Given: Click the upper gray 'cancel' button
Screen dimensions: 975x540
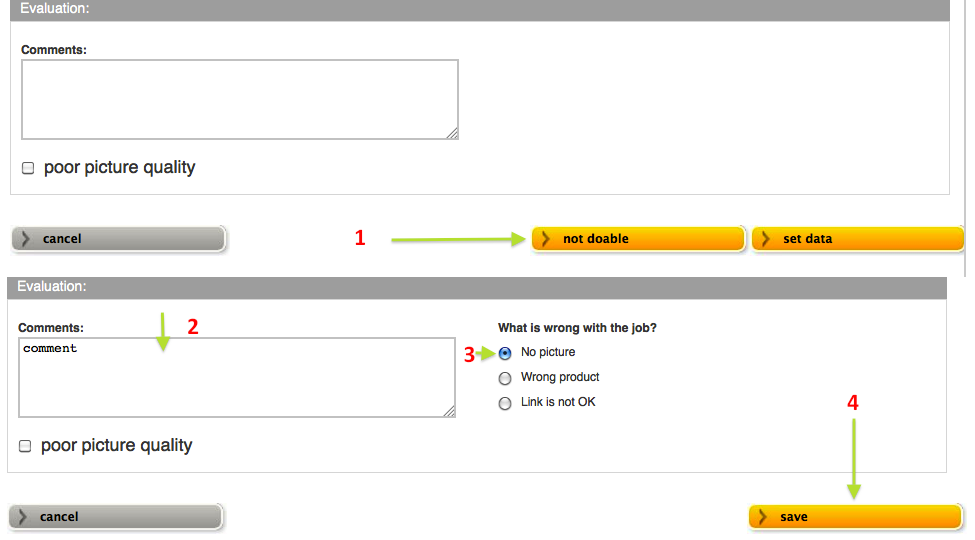Looking at the screenshot, I should coord(118,239).
